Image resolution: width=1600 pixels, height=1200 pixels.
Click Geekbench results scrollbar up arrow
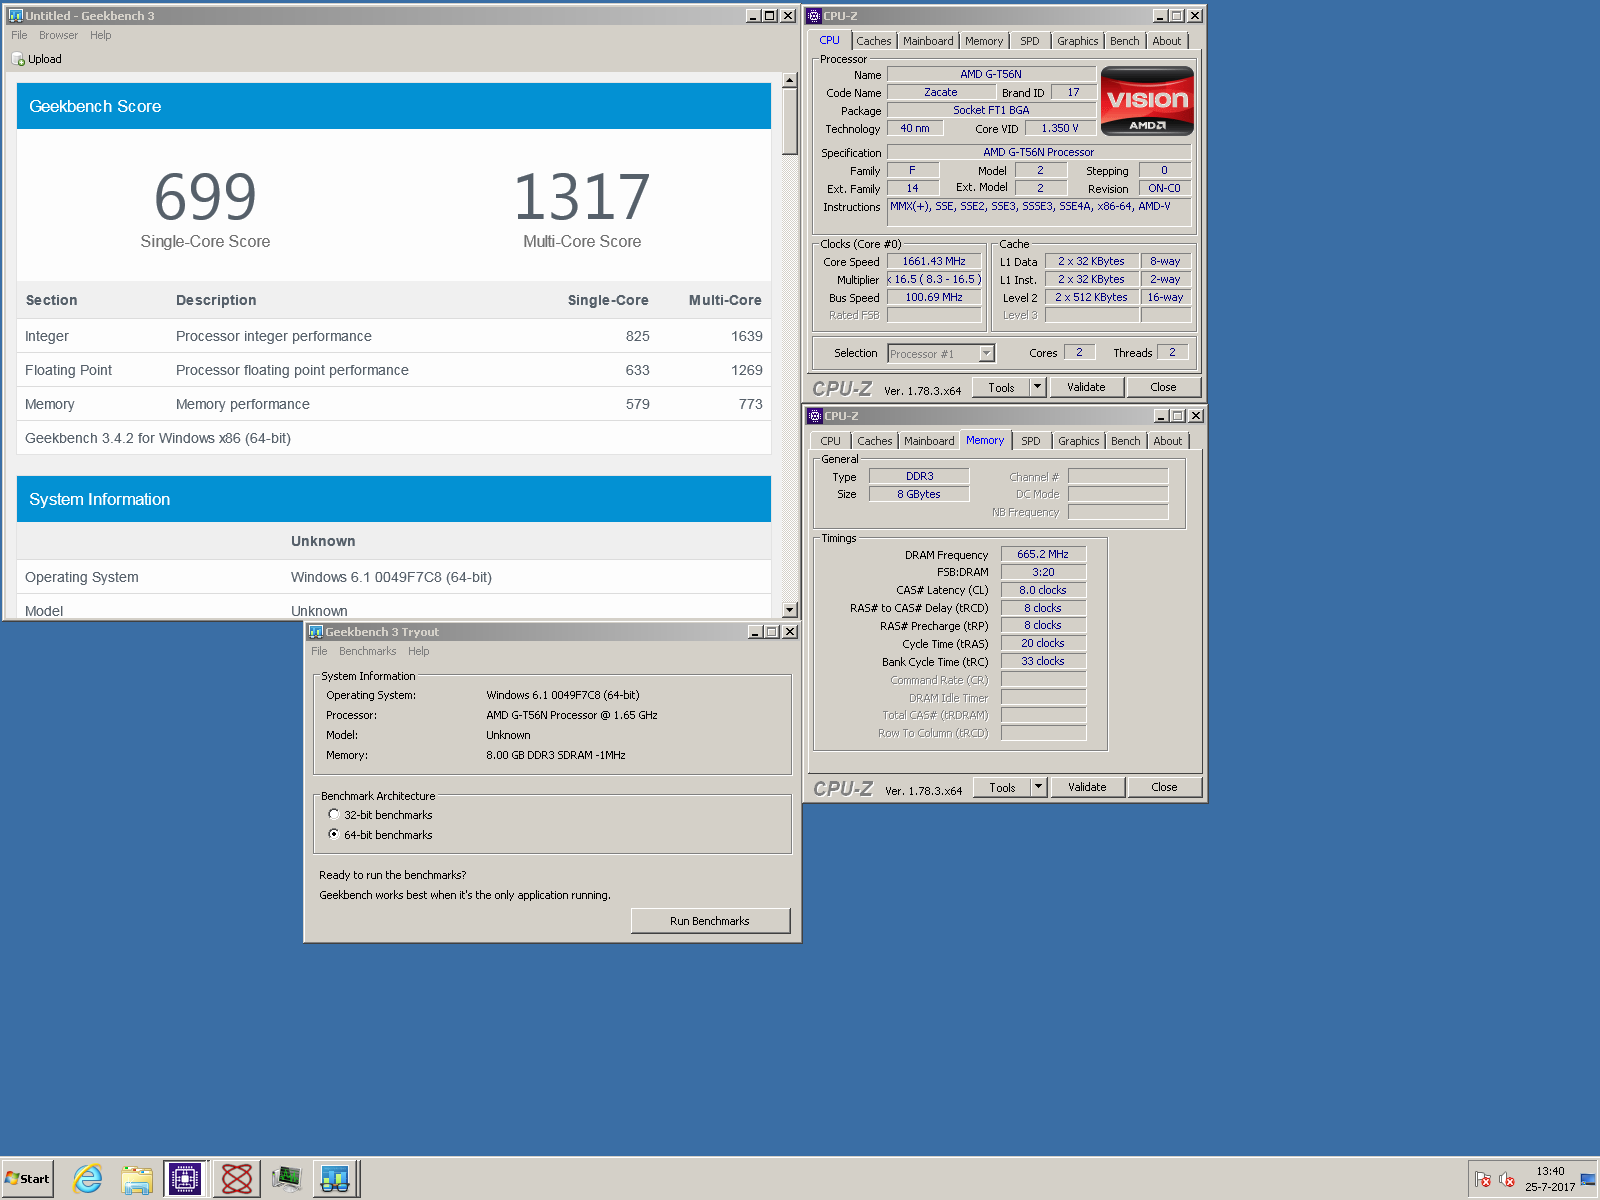coord(790,80)
